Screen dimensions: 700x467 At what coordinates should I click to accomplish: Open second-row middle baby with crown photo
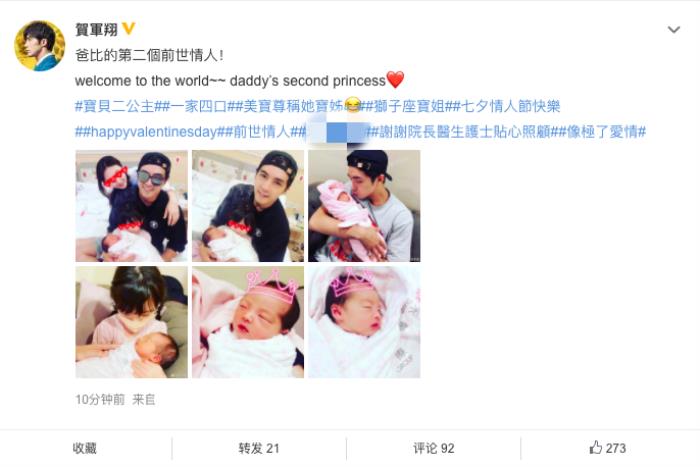[x=248, y=322]
